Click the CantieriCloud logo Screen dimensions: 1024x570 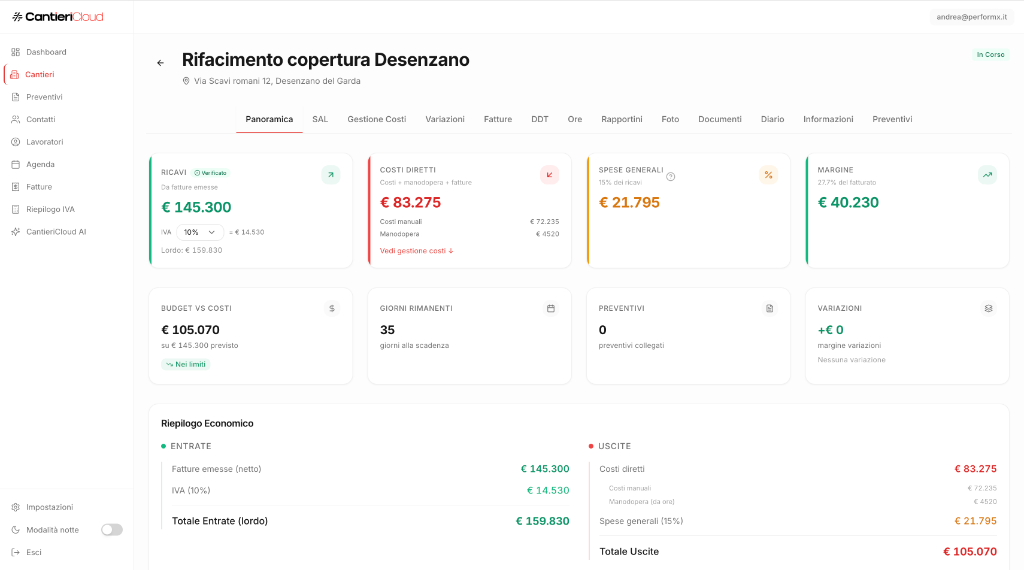(x=57, y=16)
